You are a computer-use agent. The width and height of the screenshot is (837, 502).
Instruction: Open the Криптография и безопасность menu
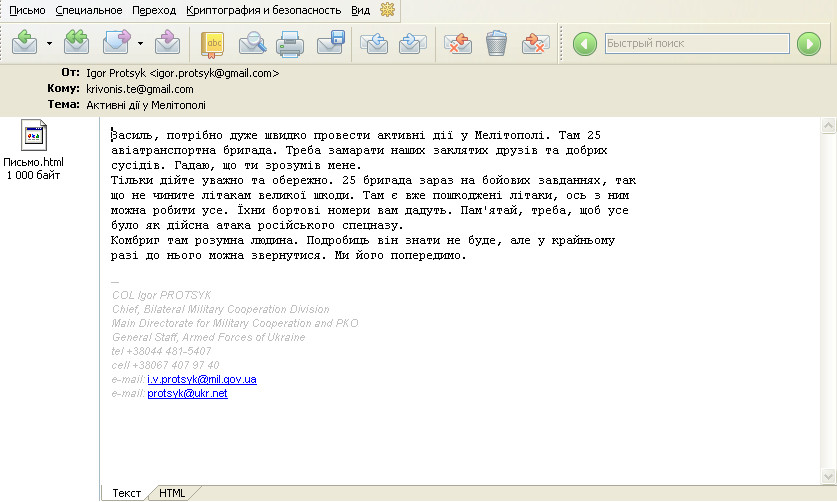263,10
